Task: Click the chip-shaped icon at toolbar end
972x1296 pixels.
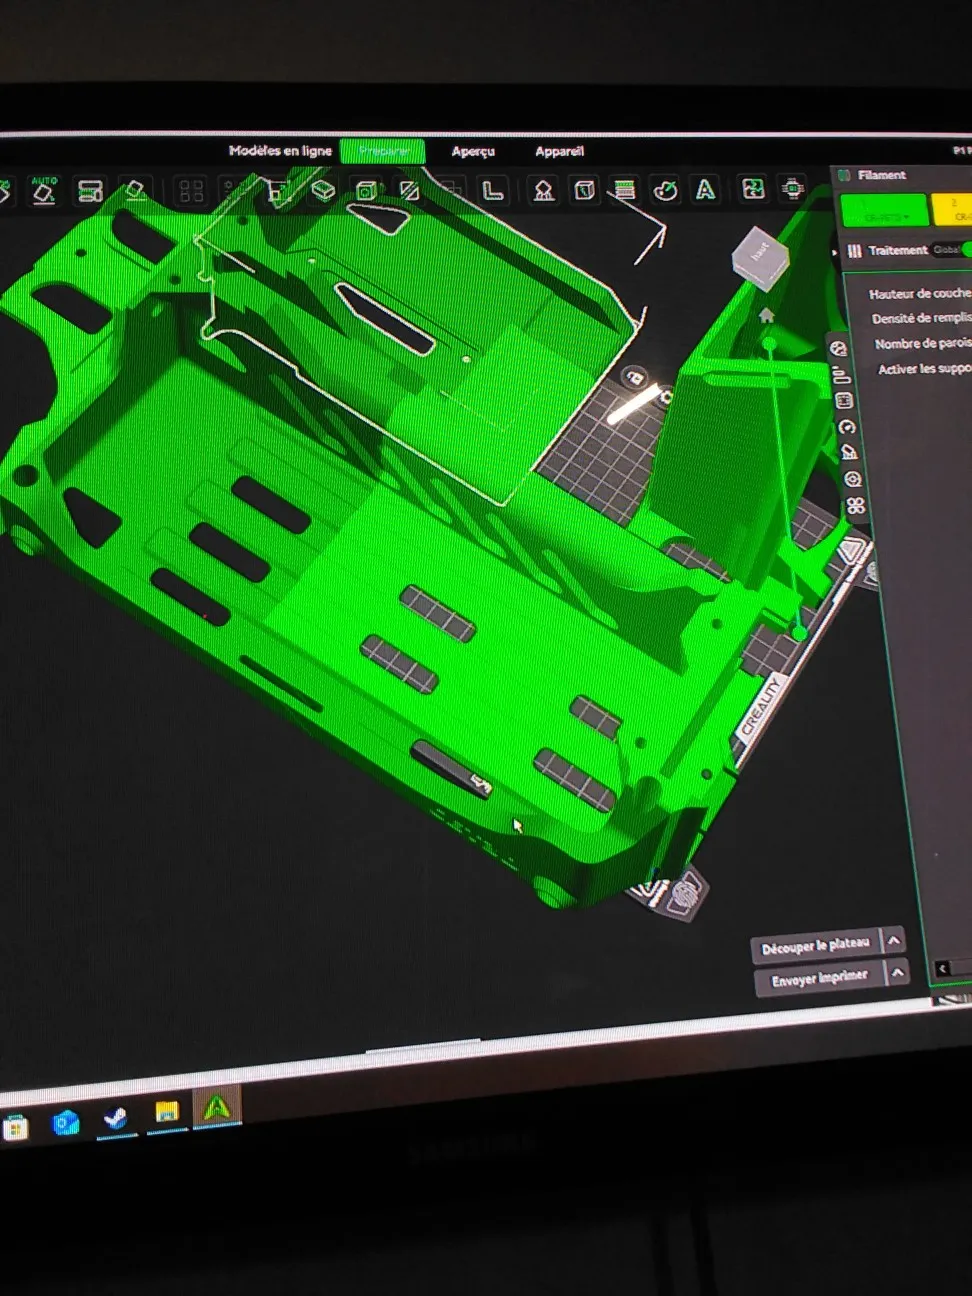Action: [793, 188]
